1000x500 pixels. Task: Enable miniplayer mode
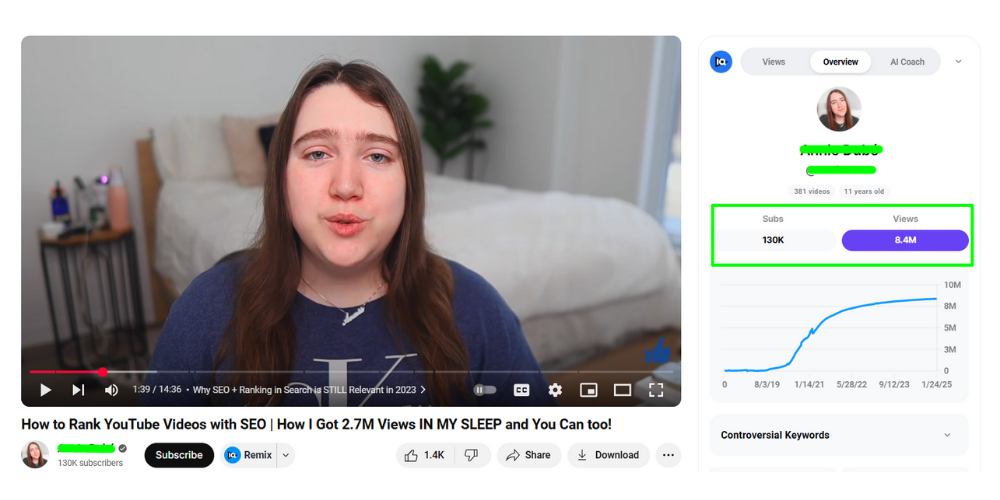point(589,390)
